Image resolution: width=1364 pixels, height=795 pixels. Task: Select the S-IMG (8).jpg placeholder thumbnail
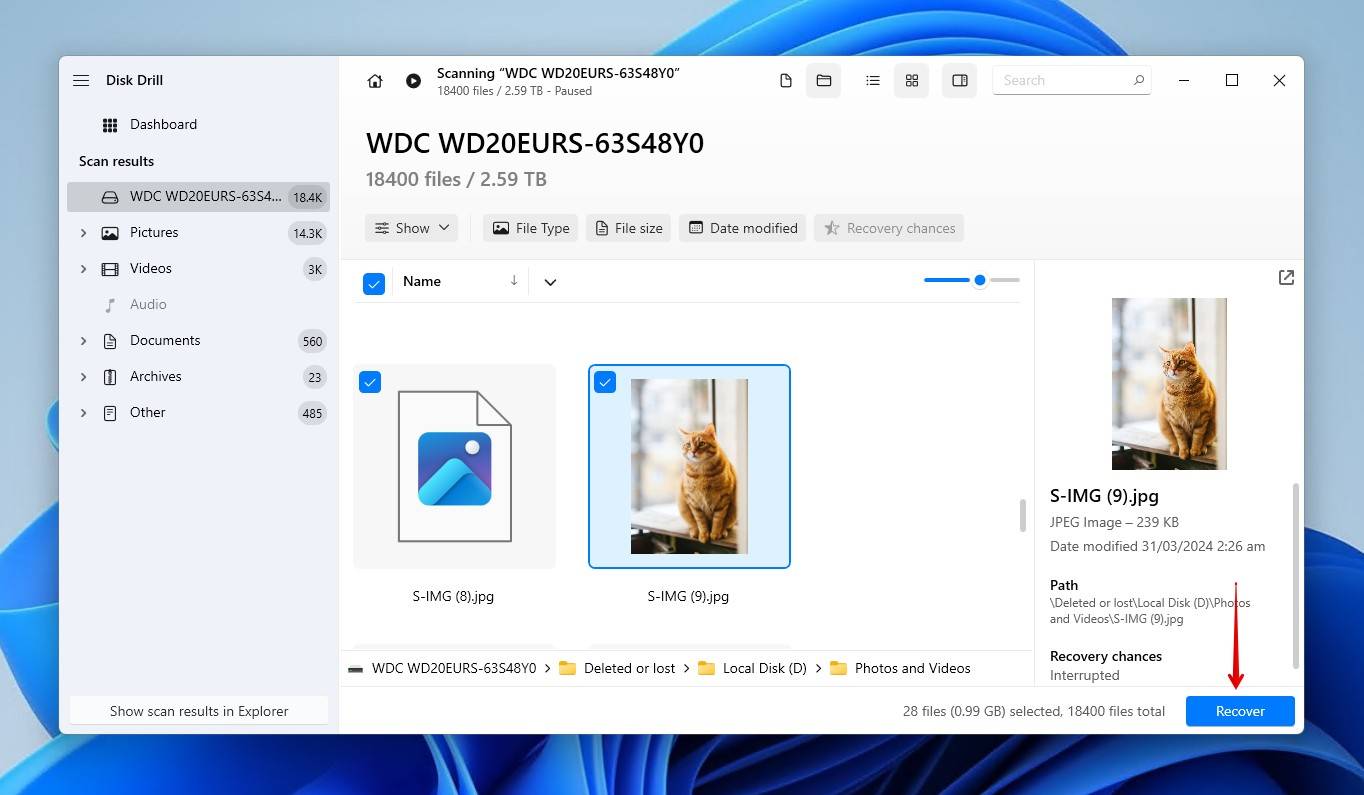tap(454, 466)
